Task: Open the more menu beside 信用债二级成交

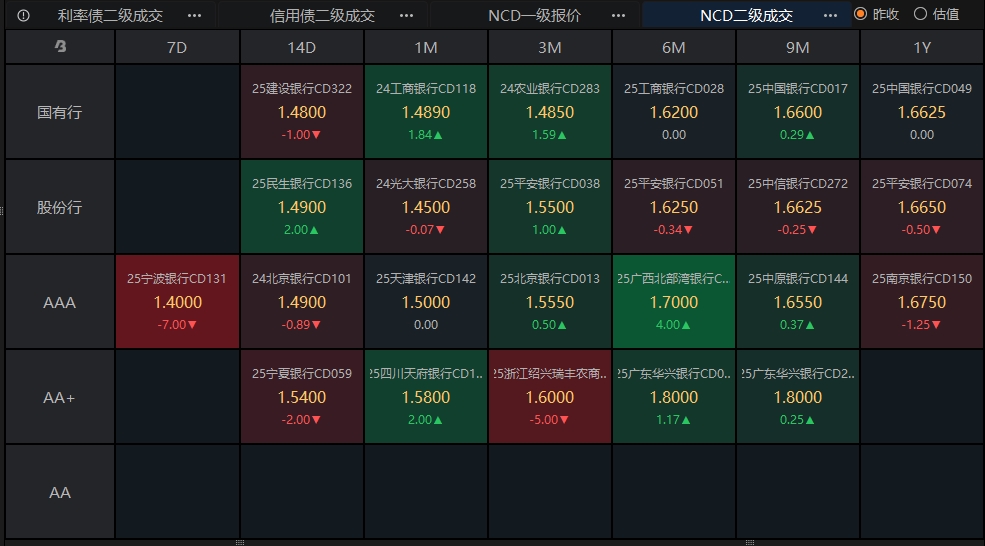Action: tap(406, 16)
